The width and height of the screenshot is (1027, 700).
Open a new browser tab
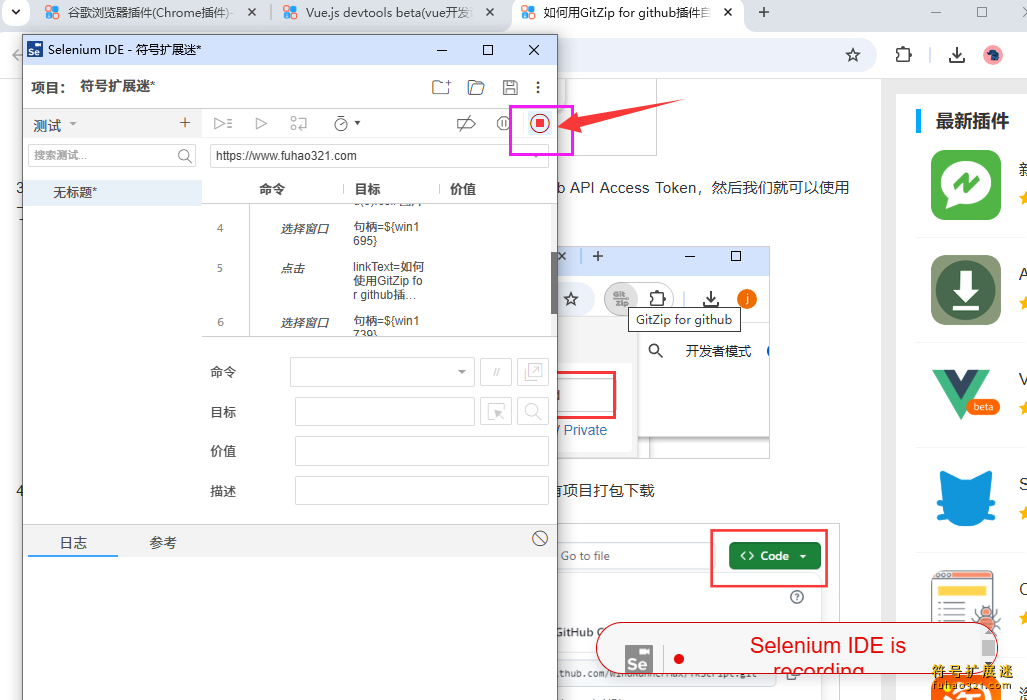[x=764, y=12]
